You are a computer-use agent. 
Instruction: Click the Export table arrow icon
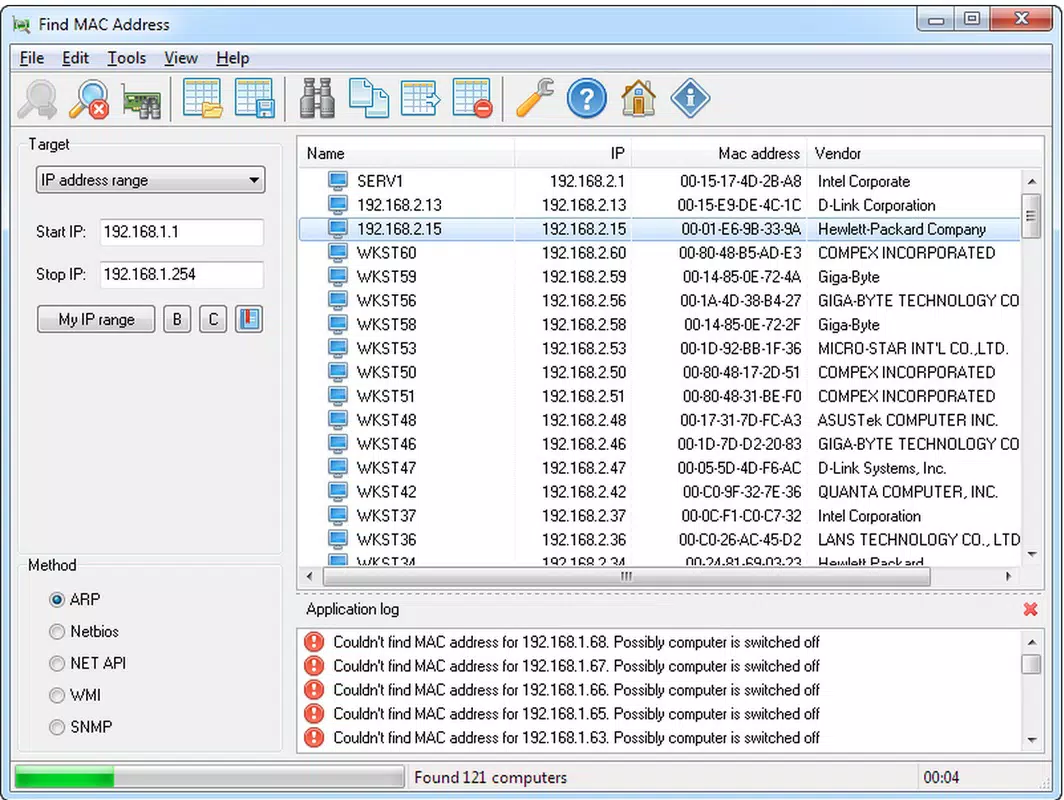pyautogui.click(x=420, y=99)
